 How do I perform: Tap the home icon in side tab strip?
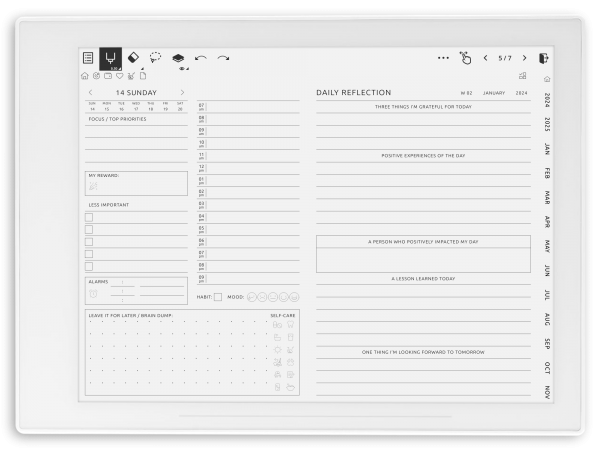[x=547, y=79]
